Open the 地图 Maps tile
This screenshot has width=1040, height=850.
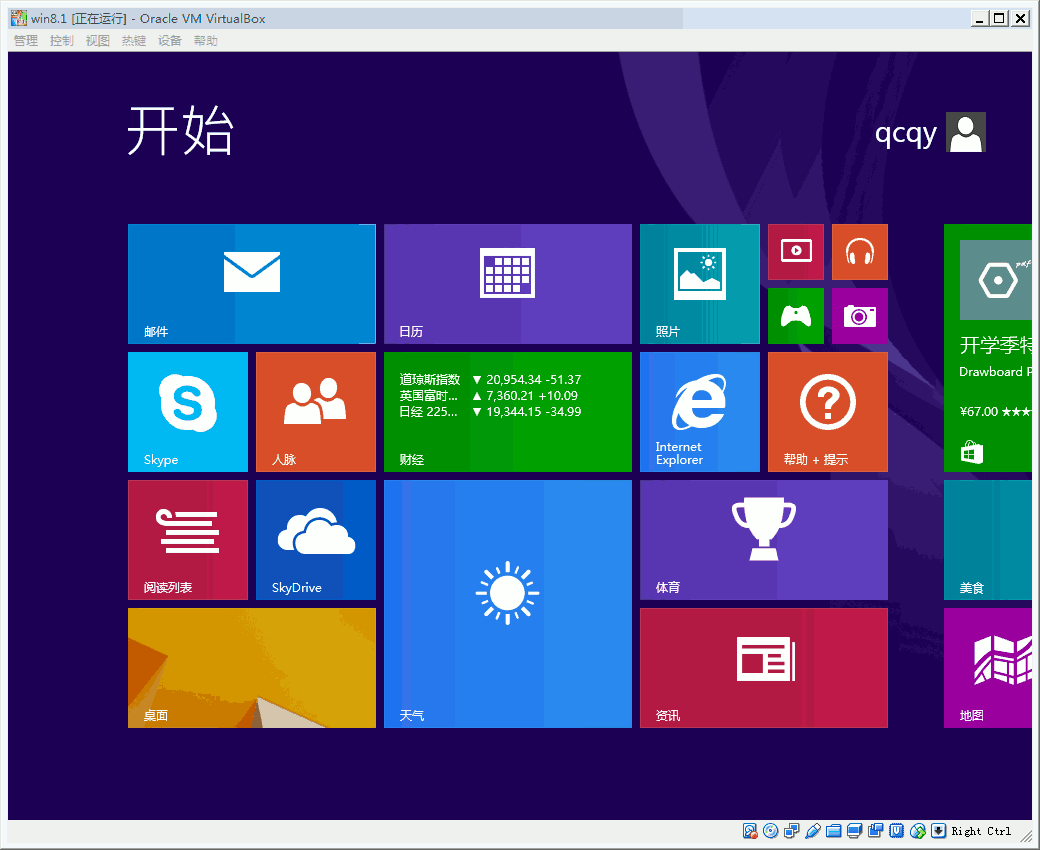(988, 668)
